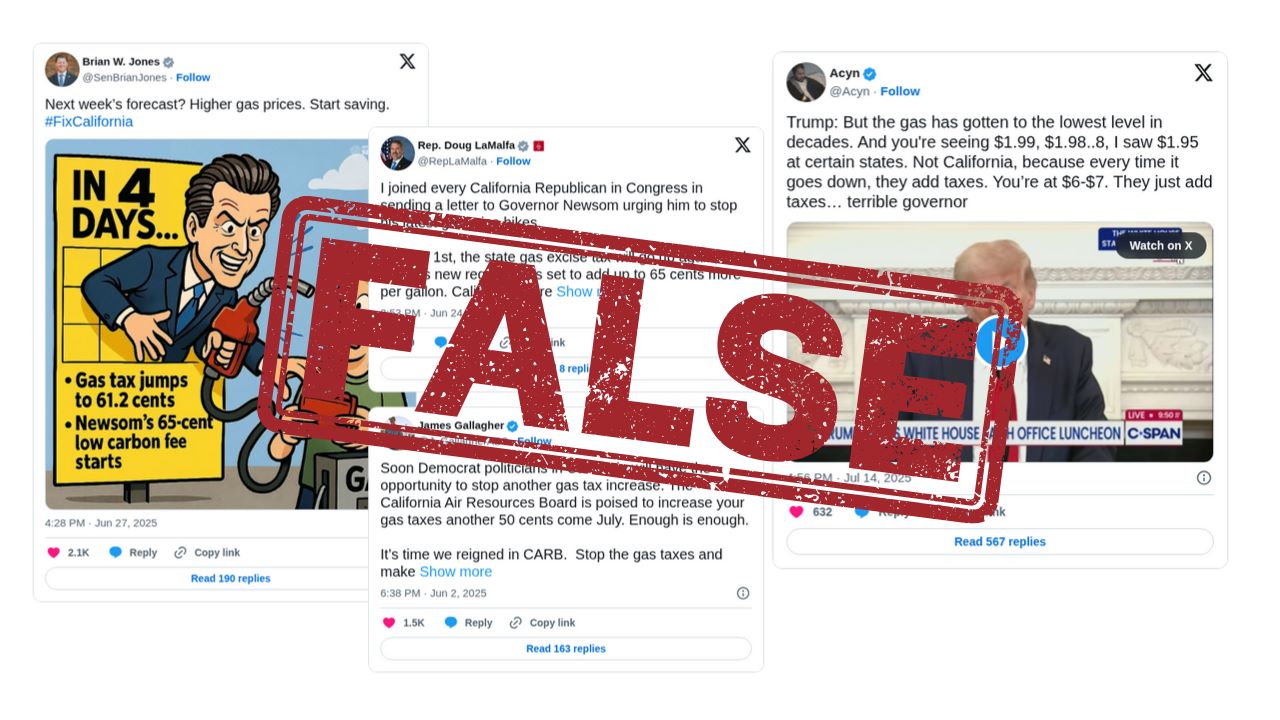Open info icon on Acyn tweet

coord(1204,478)
